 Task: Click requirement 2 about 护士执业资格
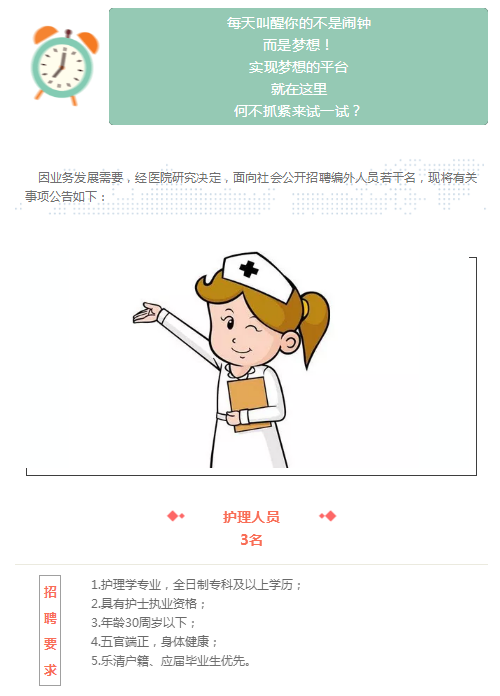[148, 604]
